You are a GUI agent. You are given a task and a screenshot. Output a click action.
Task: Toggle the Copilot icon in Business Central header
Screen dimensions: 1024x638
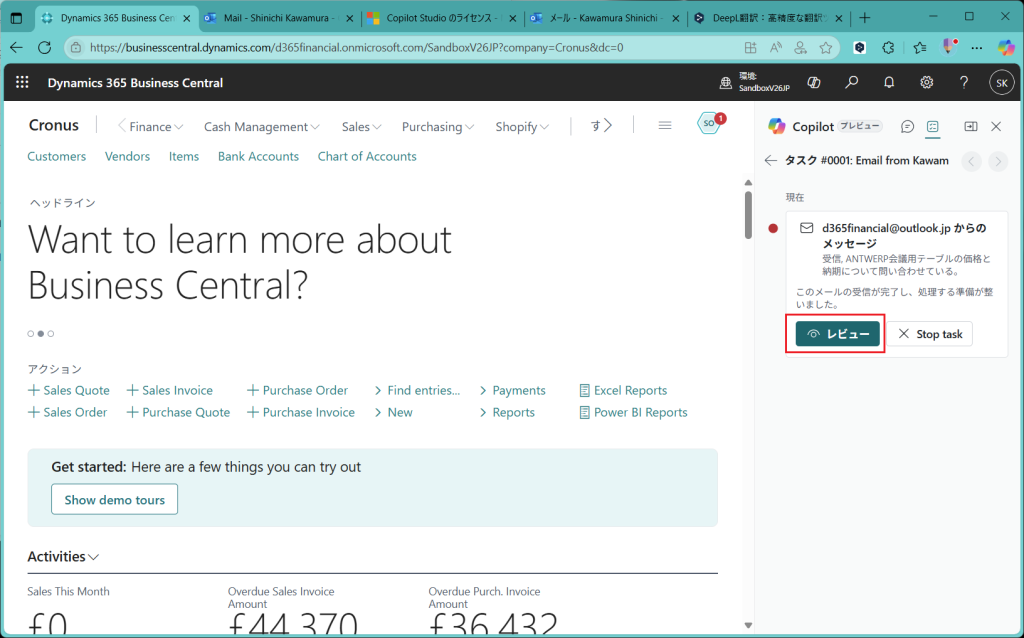tap(814, 82)
